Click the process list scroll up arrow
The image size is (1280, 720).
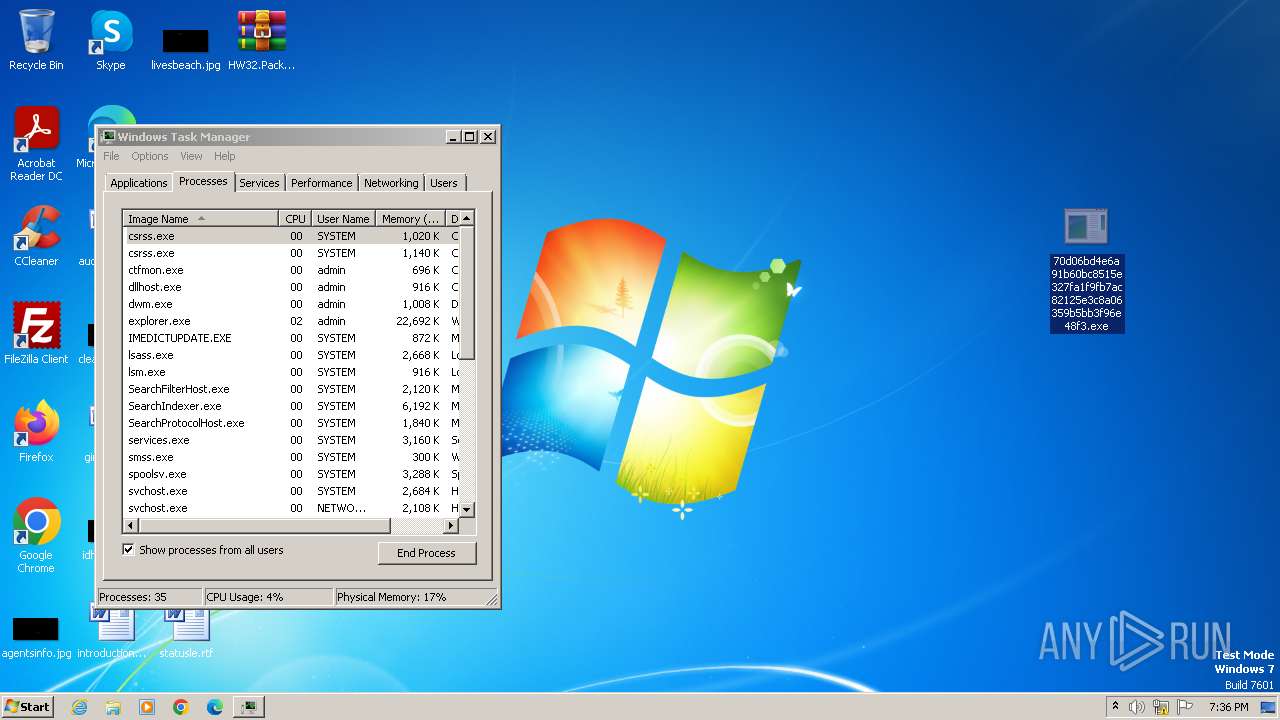point(467,219)
